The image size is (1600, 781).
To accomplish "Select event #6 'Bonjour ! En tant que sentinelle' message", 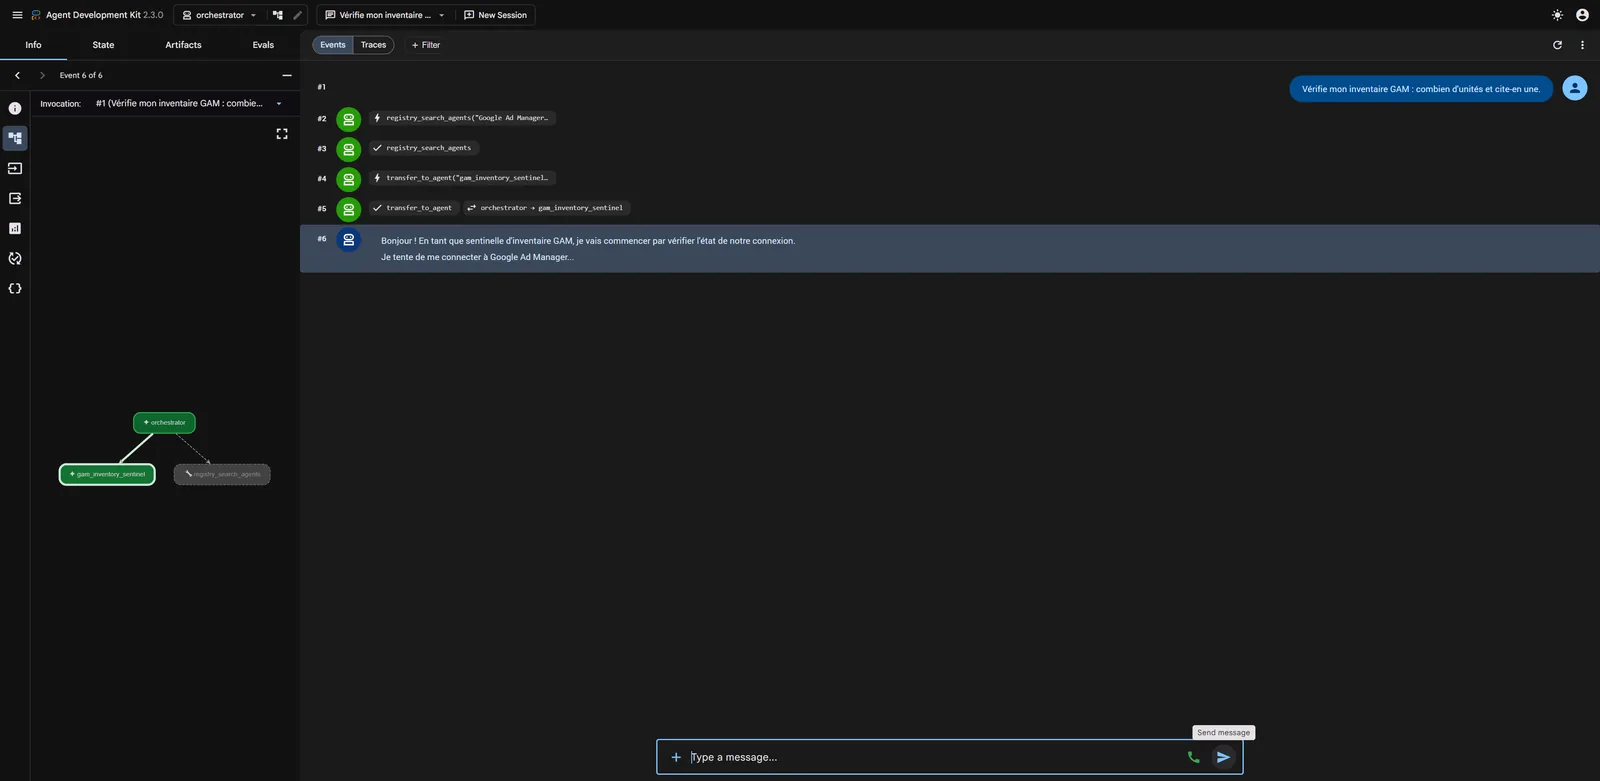I will tap(950, 248).
